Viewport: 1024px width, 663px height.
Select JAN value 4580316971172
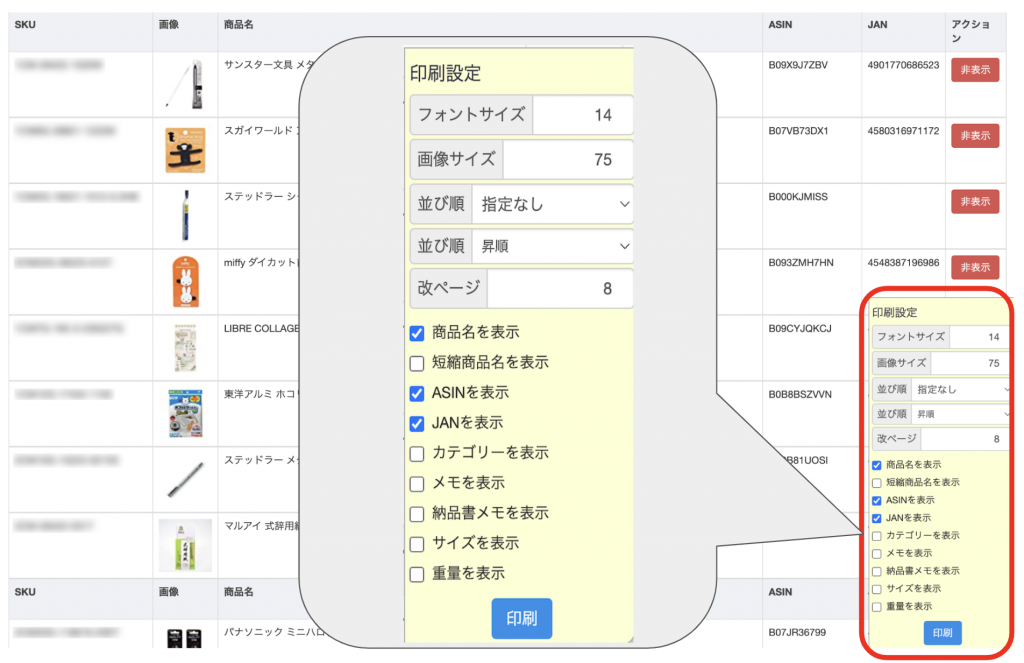[x=903, y=131]
